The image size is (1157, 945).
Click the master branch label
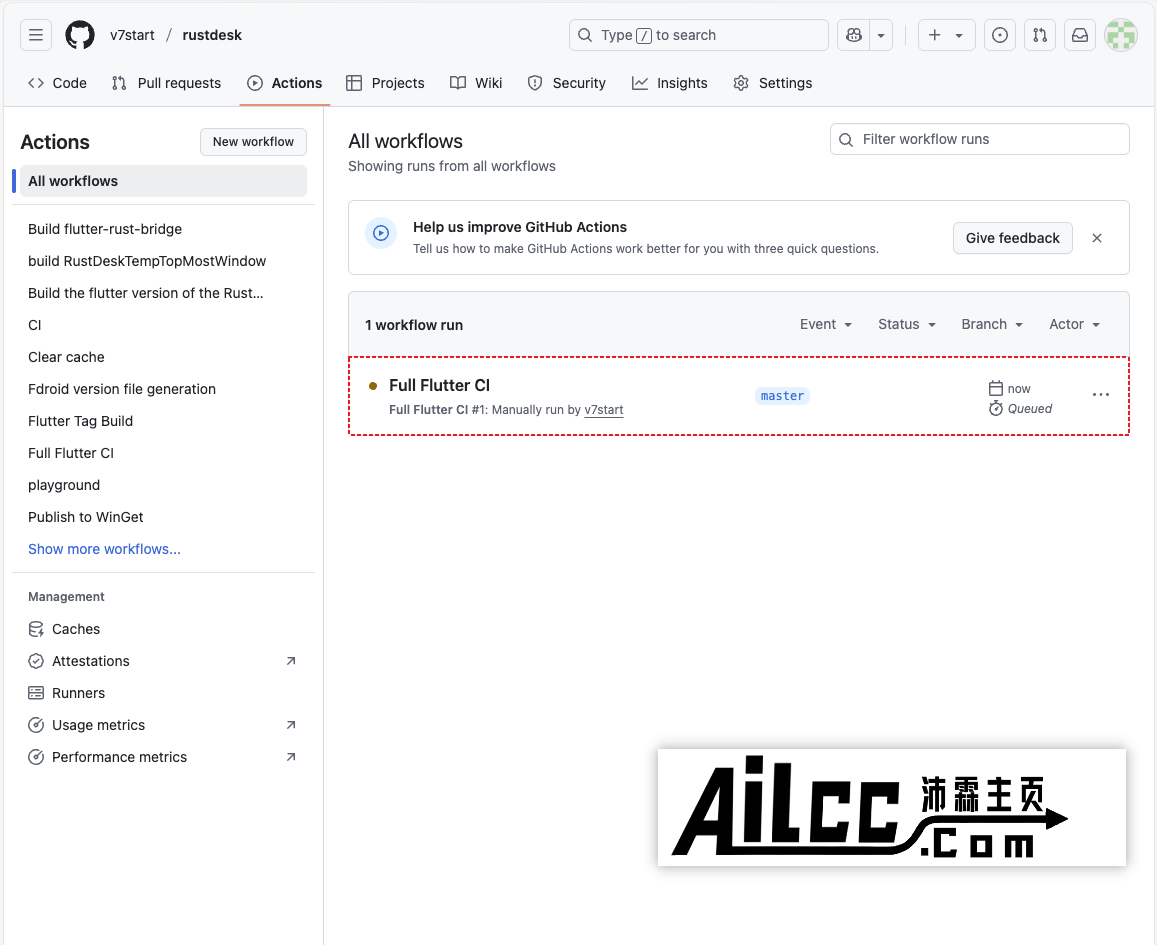[x=782, y=395]
